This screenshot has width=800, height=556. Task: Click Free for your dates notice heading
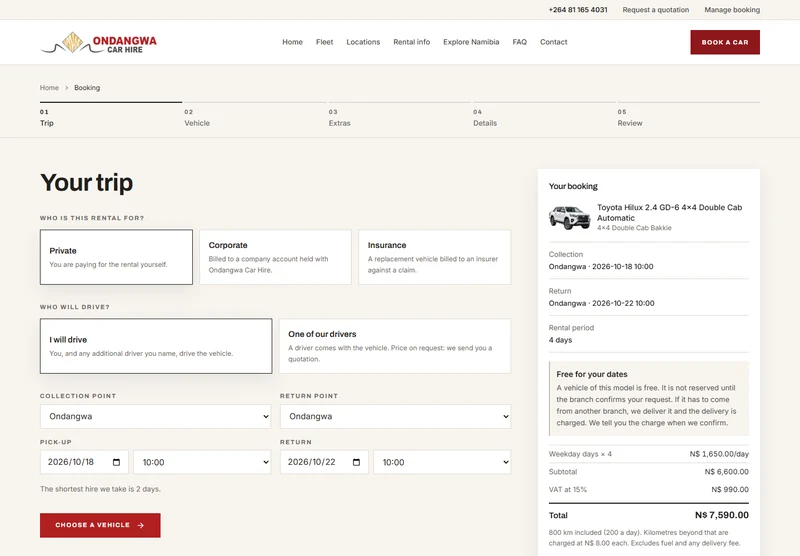592,374
